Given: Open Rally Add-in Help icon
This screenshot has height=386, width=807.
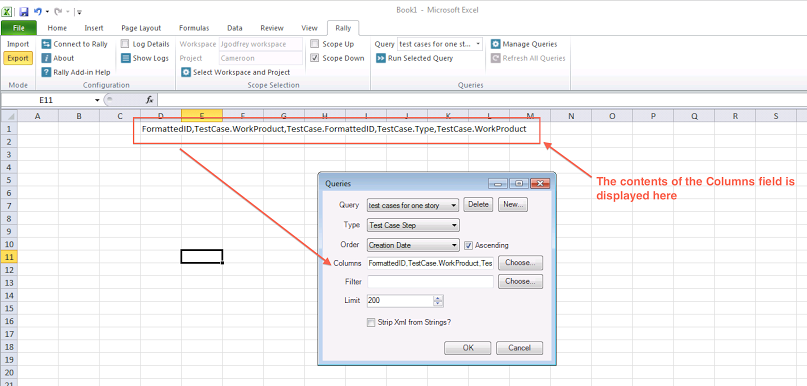Looking at the screenshot, I should [x=46, y=72].
